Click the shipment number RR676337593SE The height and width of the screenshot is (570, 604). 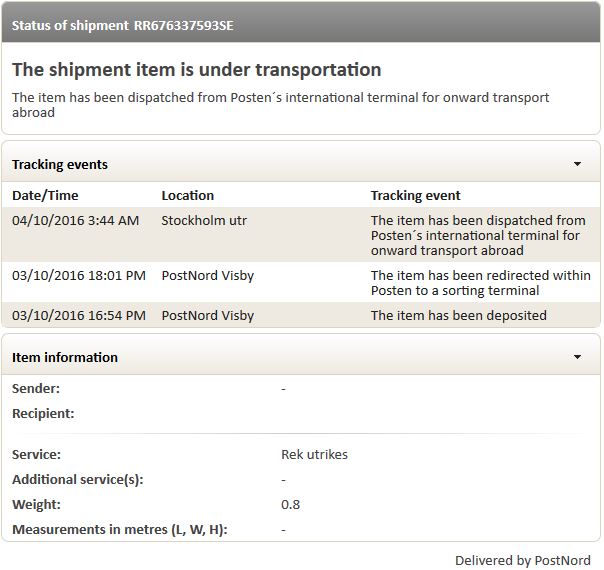183,24
